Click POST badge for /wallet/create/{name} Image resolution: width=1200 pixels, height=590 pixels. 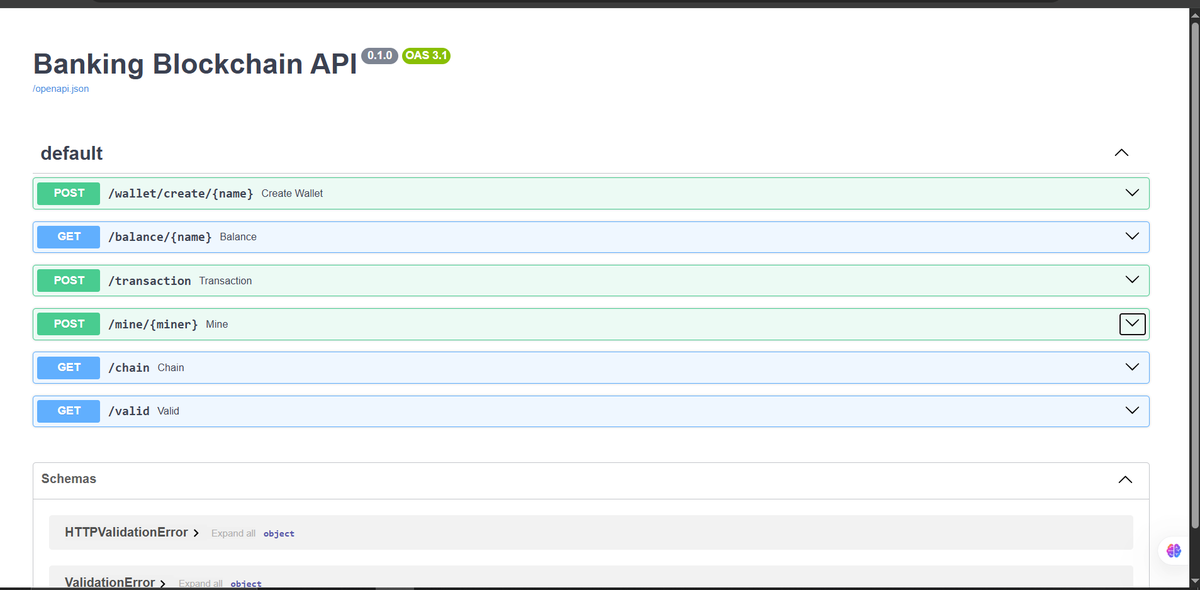click(69, 193)
